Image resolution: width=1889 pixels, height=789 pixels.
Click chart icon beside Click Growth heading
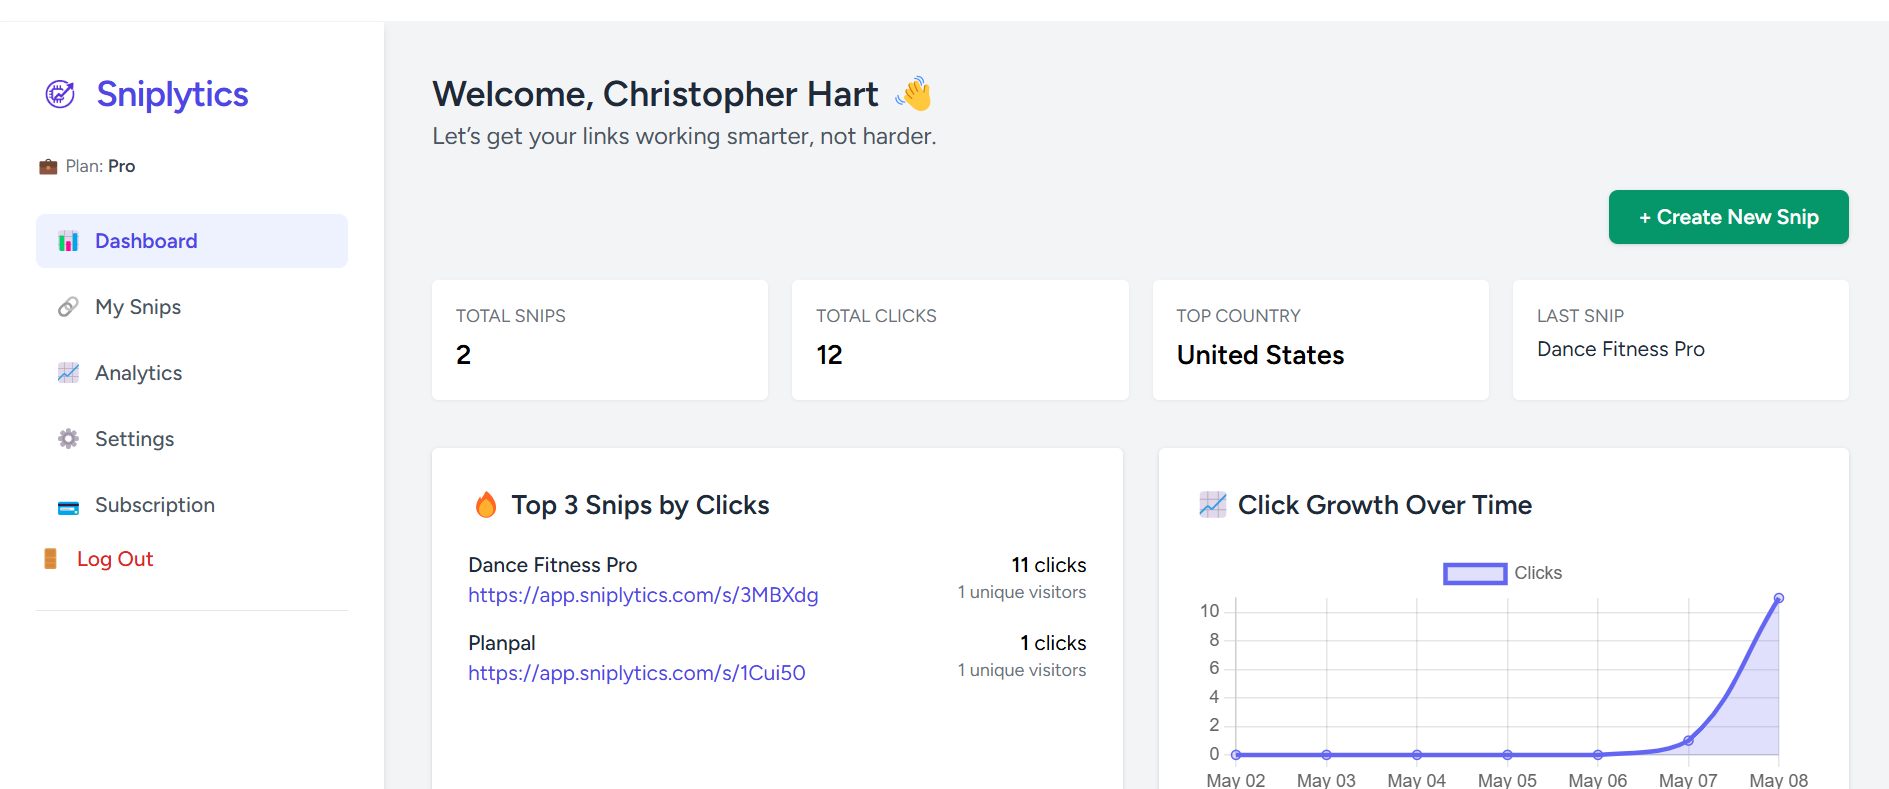[1212, 505]
